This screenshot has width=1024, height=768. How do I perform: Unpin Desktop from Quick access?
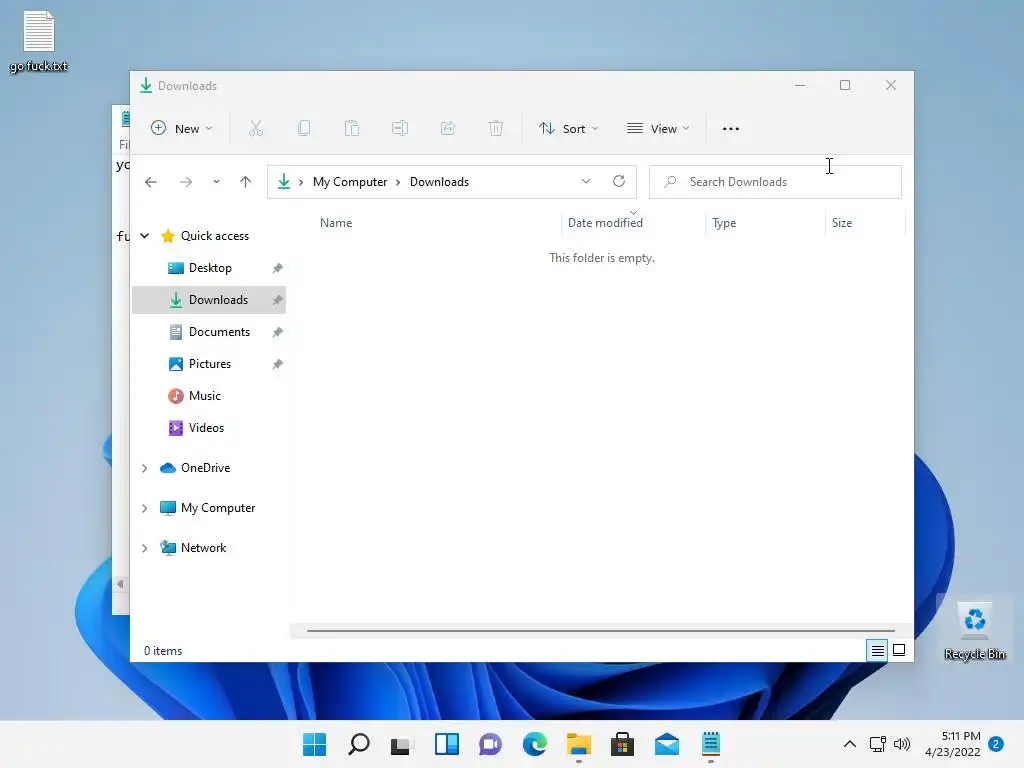pos(278,268)
